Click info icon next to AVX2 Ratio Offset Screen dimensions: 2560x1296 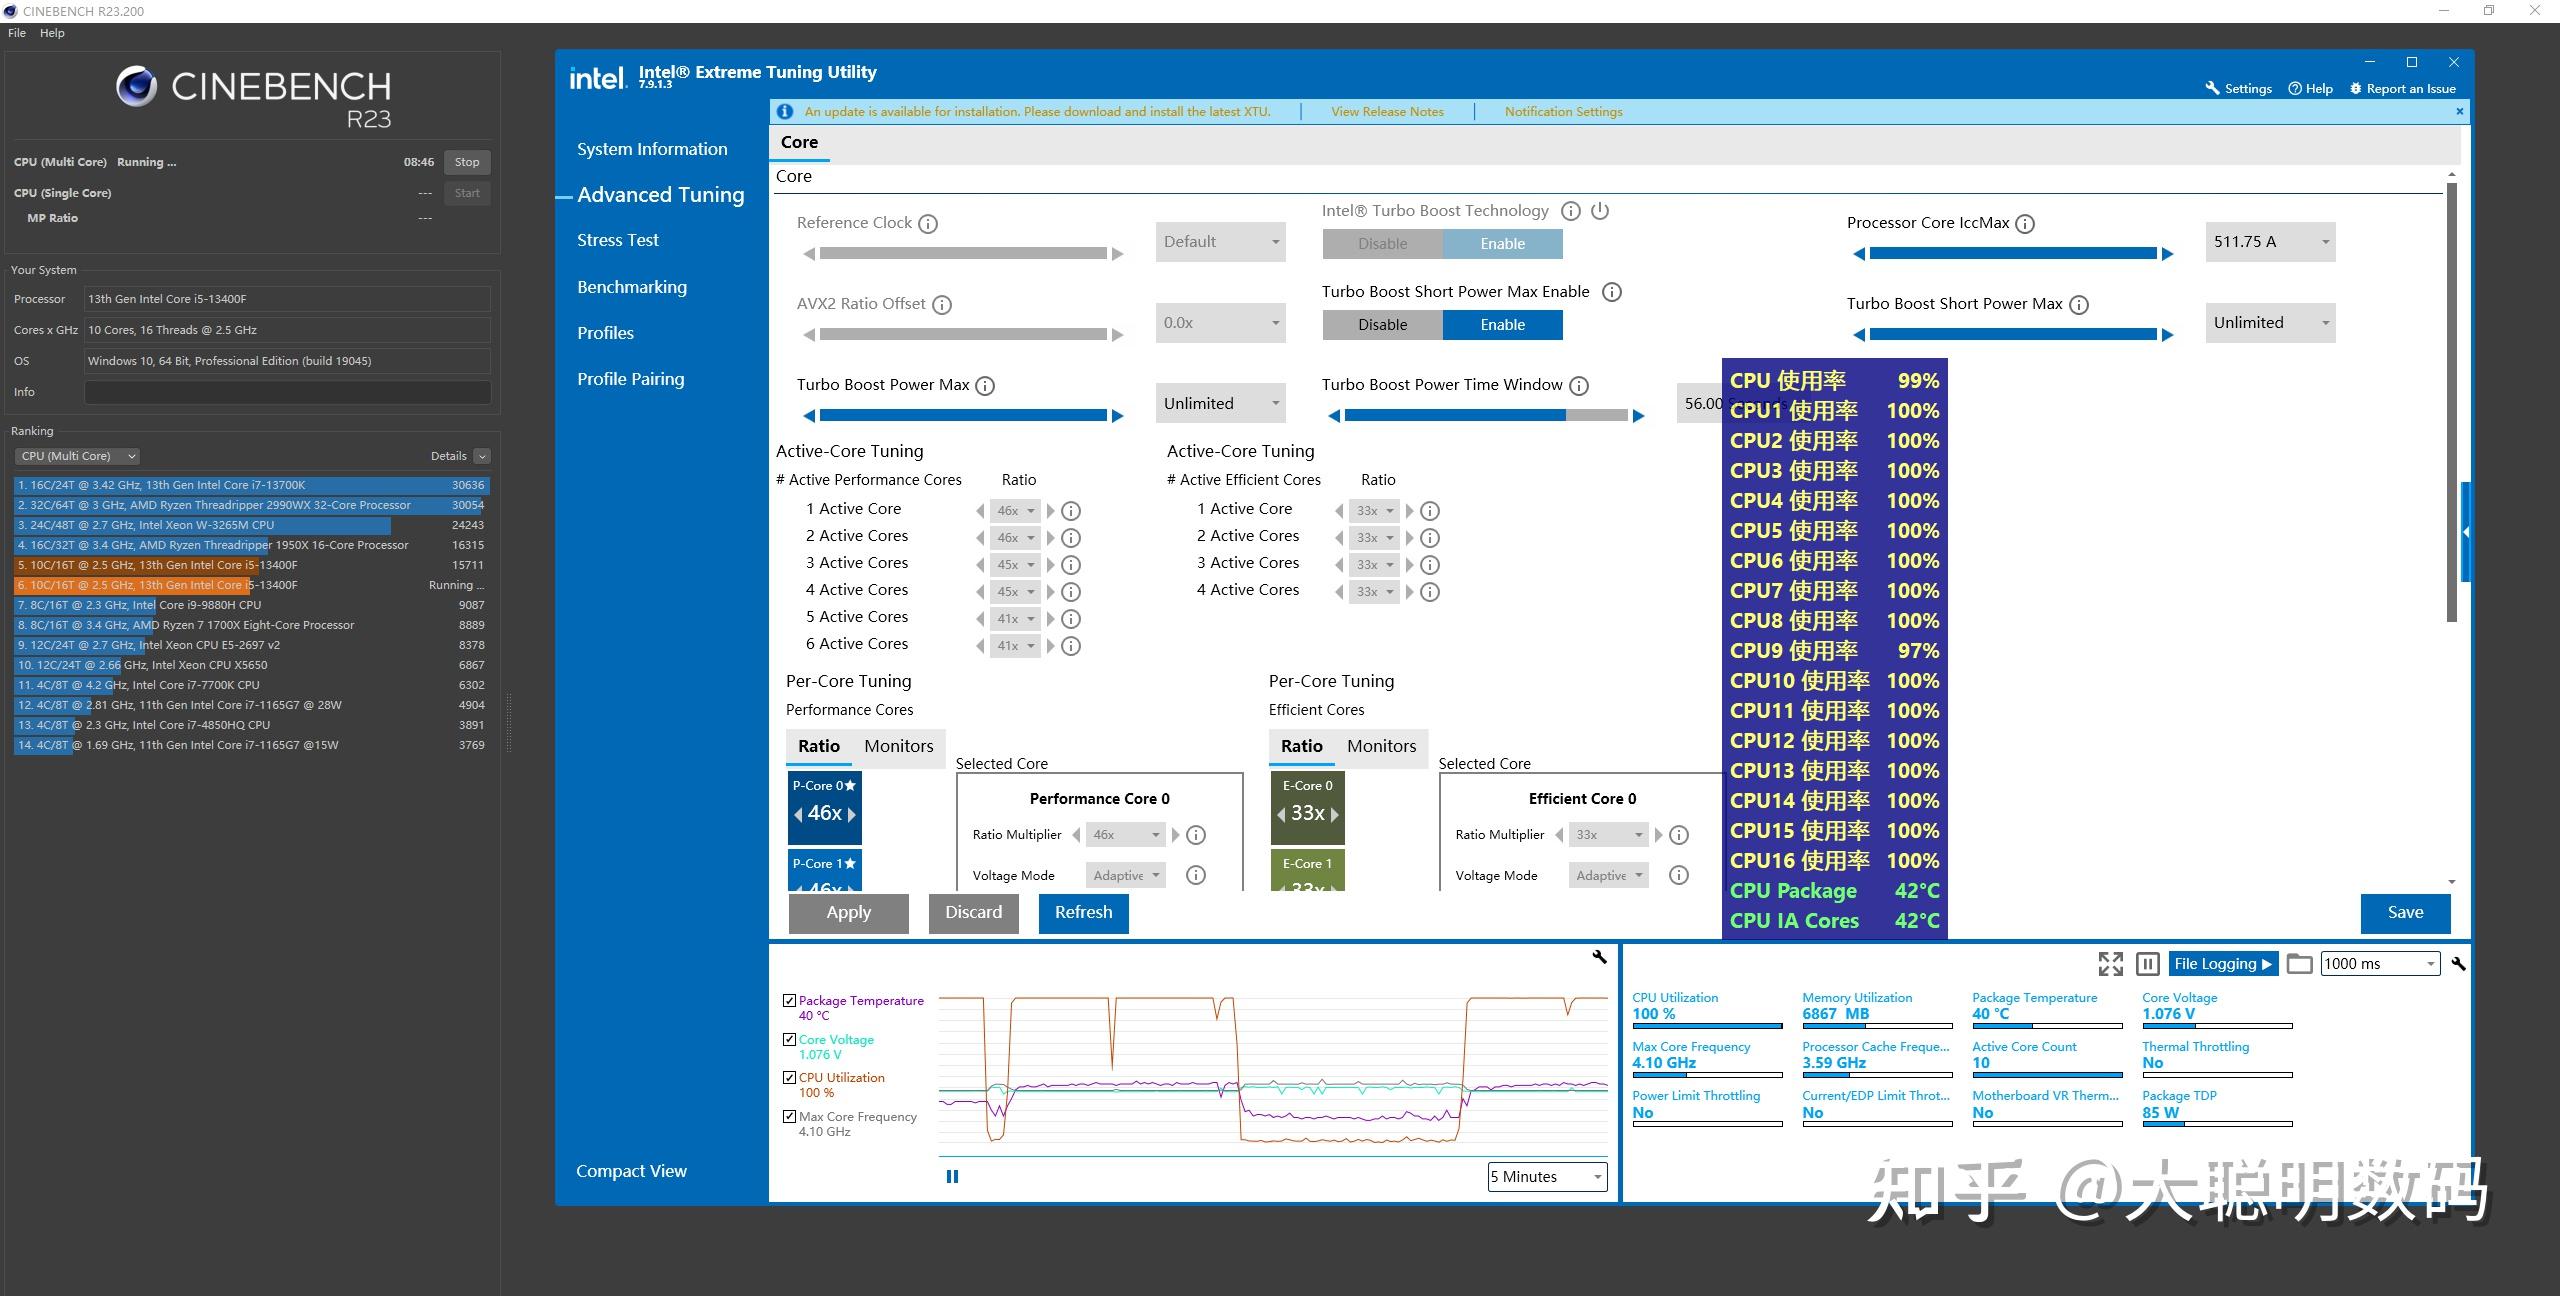(x=942, y=305)
